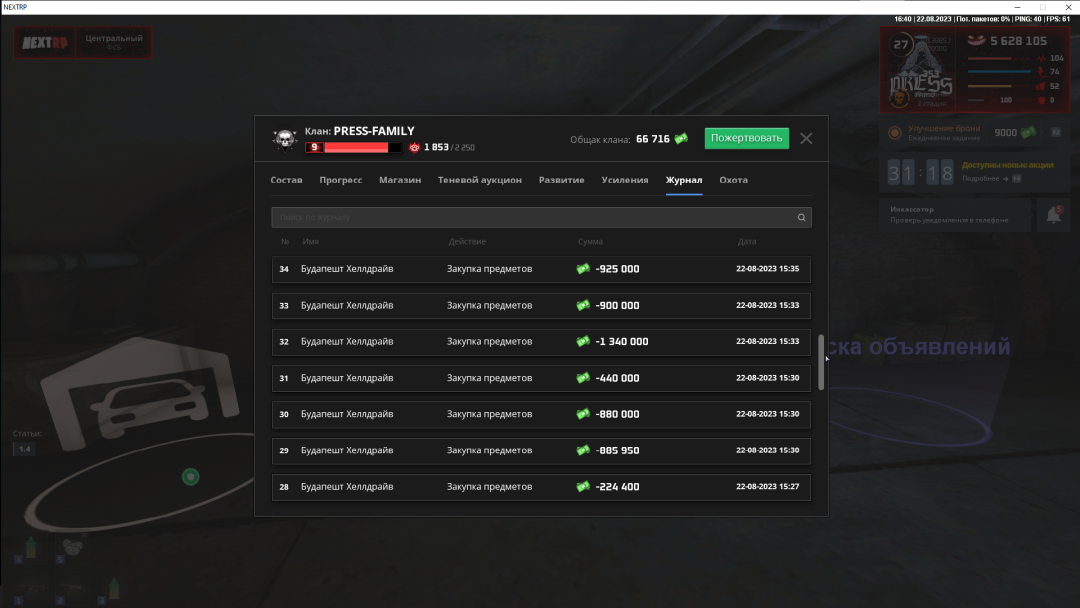The image size is (1080, 608).
Task: Click the amount -925 000
Action: (617, 269)
